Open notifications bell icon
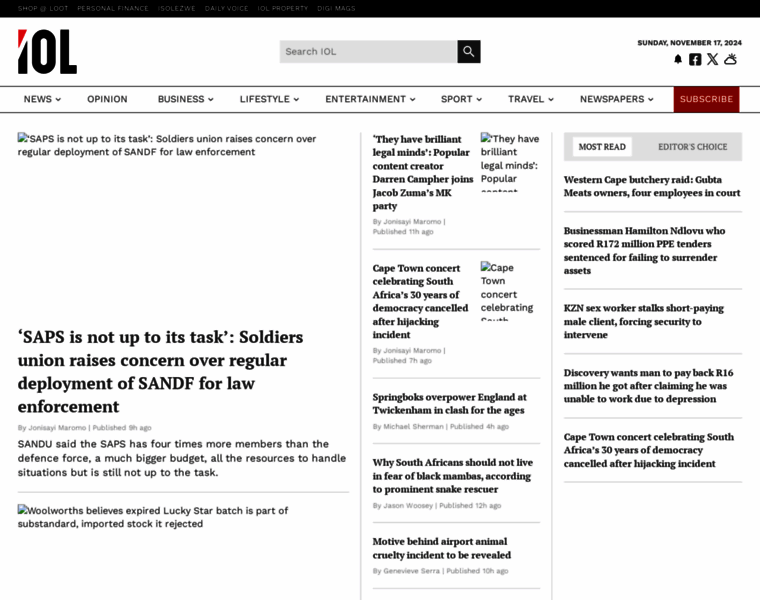 (x=678, y=59)
